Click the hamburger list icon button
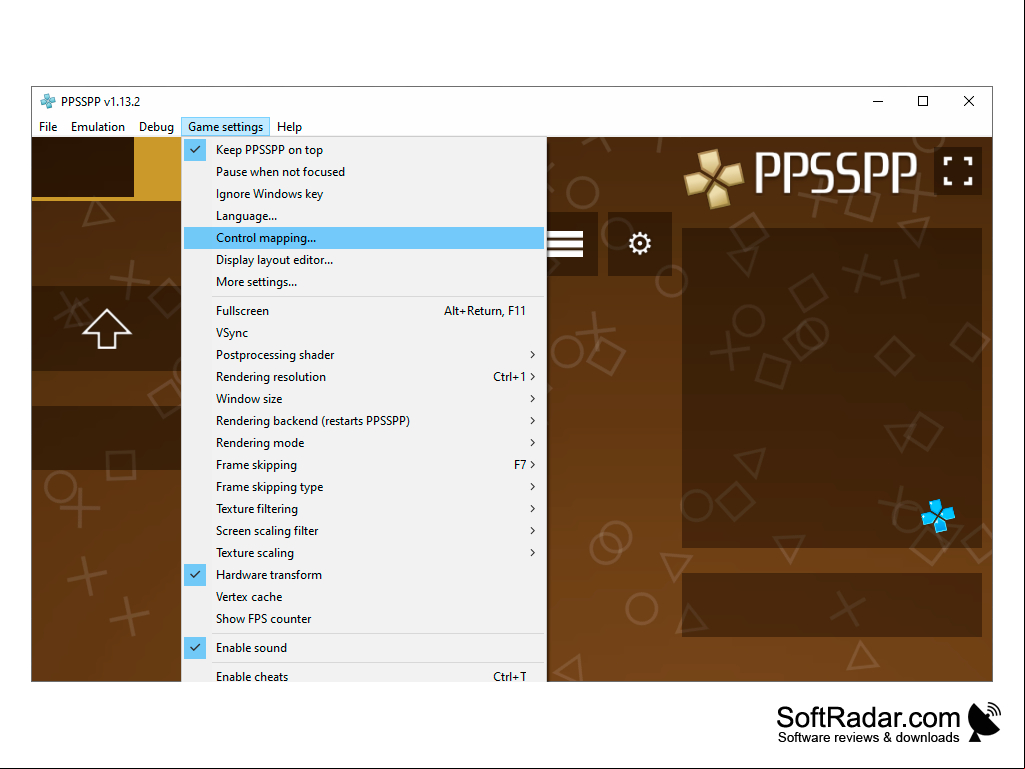Image resolution: width=1025 pixels, height=769 pixels. [x=566, y=243]
